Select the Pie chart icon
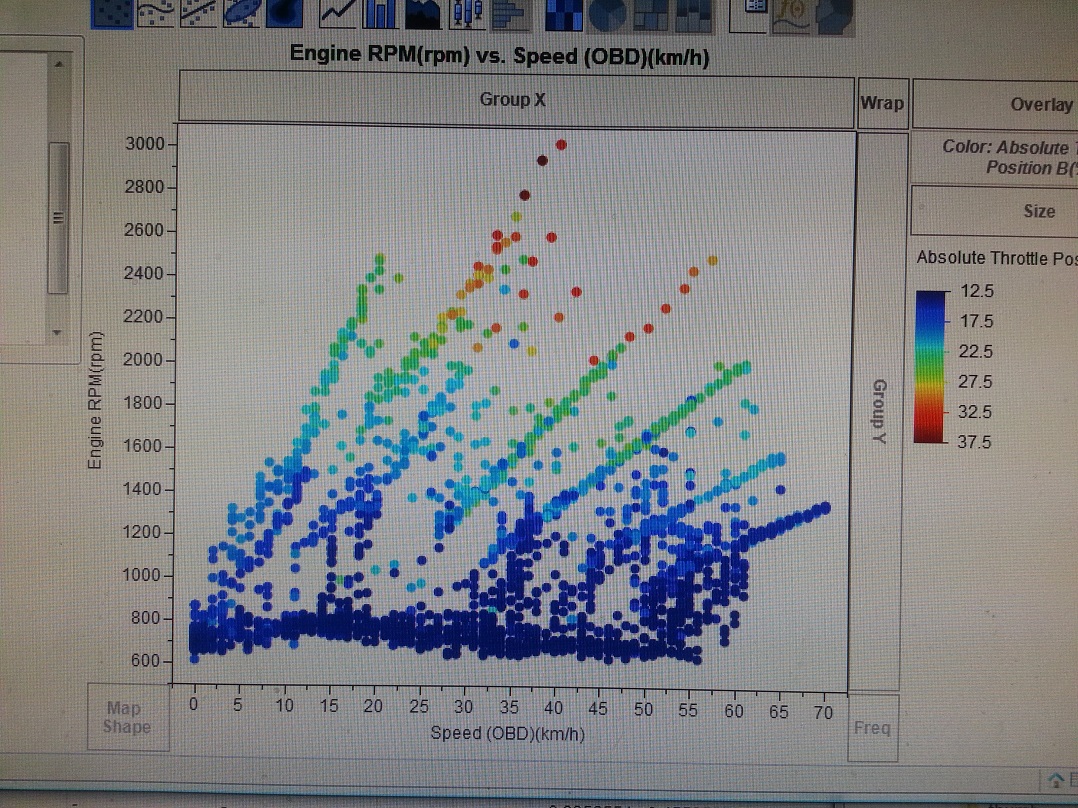This screenshot has width=1078, height=808. [609, 12]
